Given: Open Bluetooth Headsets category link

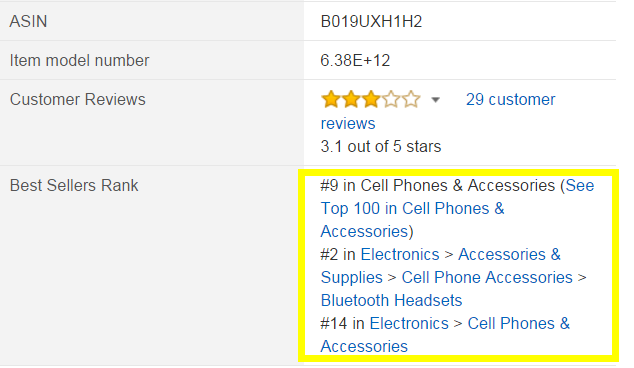Looking at the screenshot, I should click(391, 300).
